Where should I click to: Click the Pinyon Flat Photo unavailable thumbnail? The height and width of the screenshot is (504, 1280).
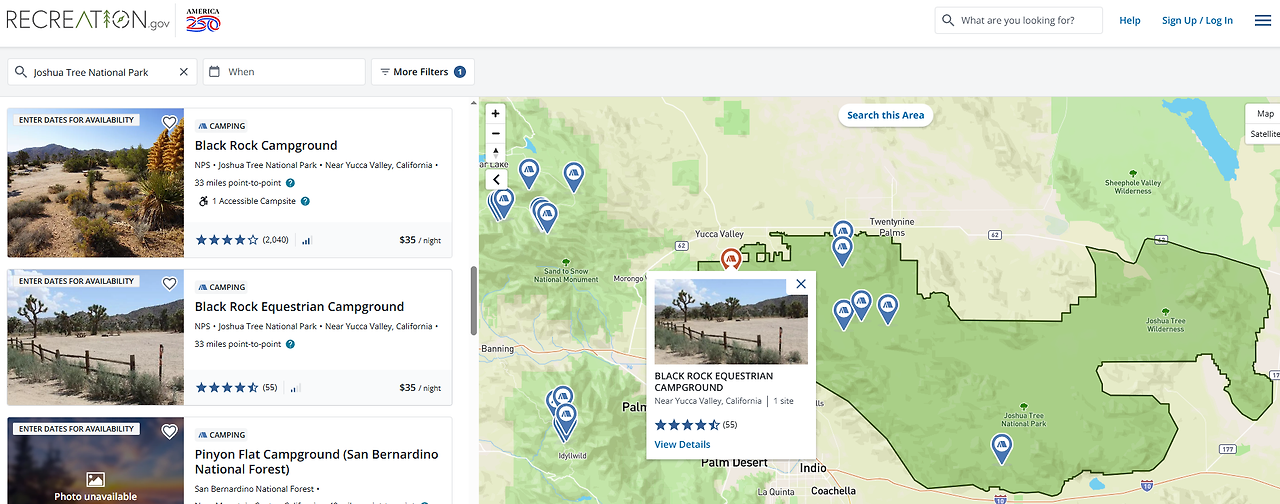96,460
